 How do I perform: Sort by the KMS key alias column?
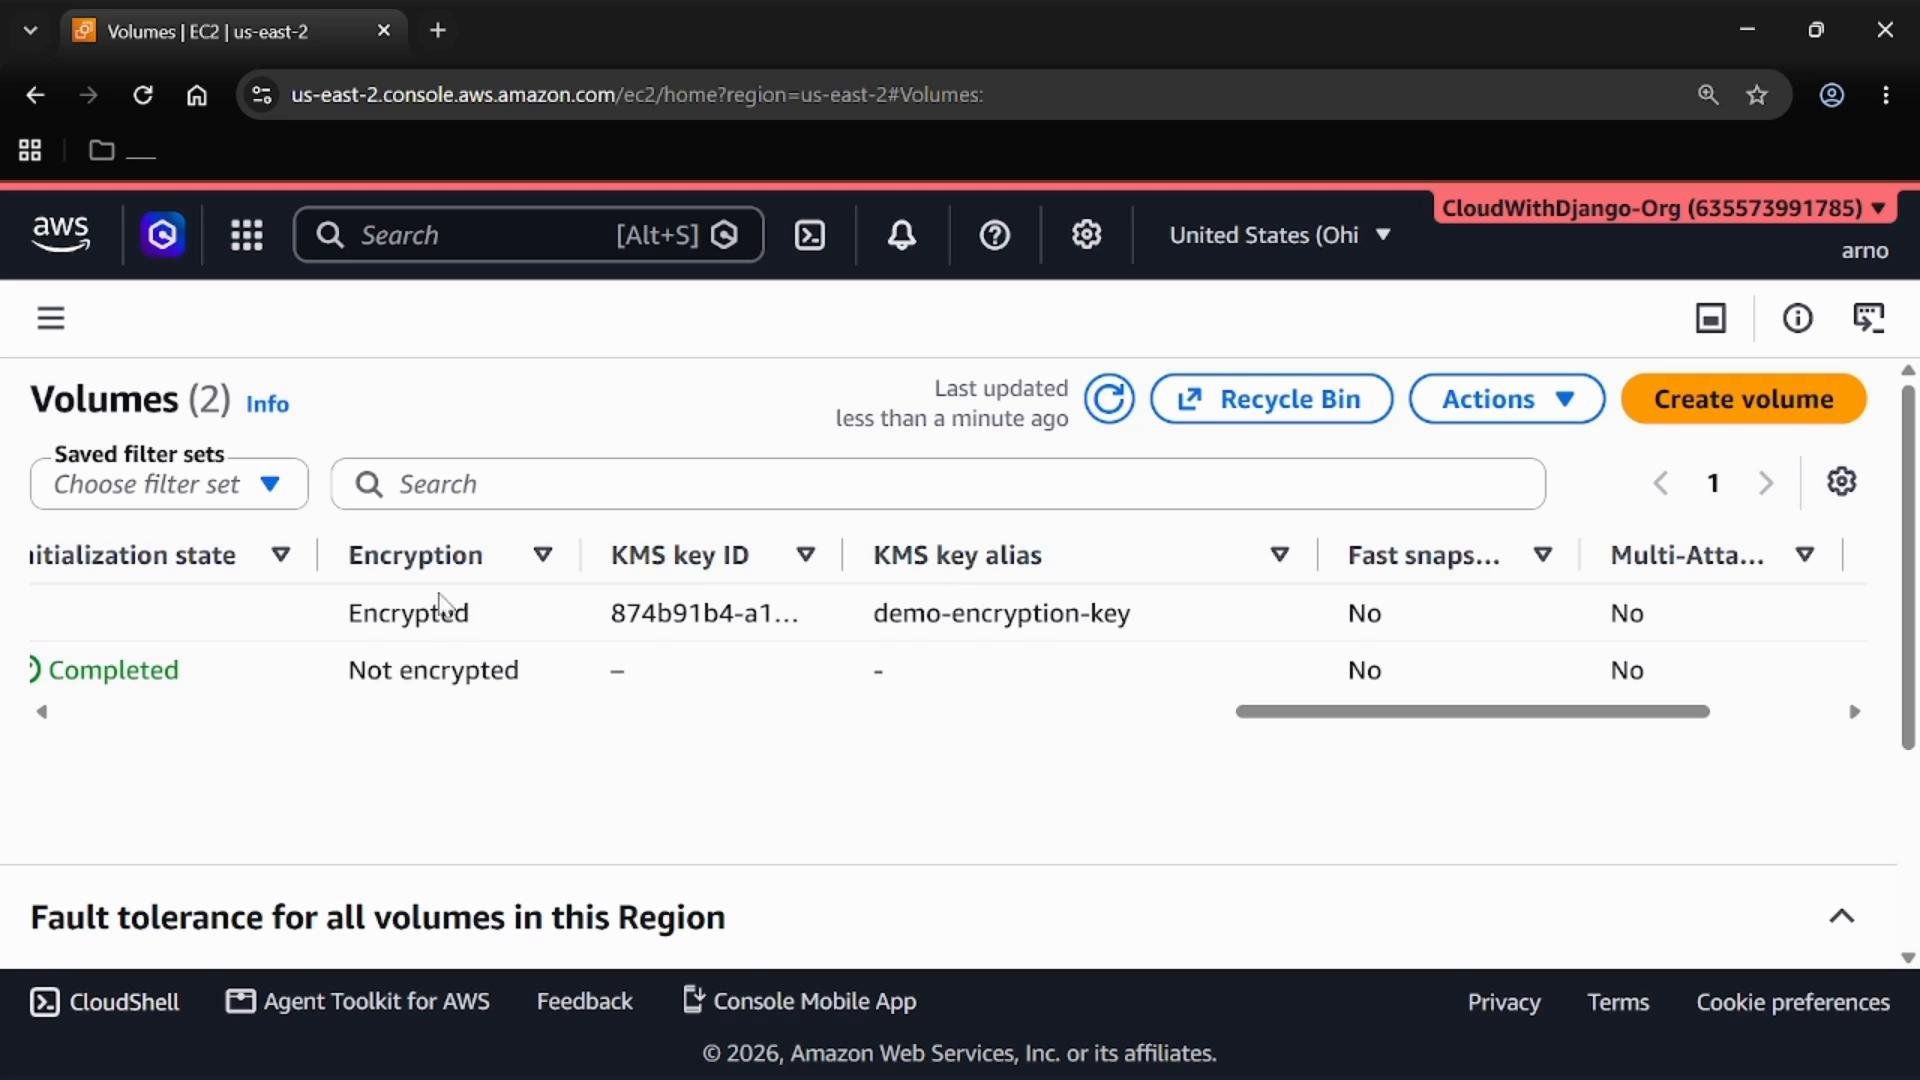point(1279,555)
